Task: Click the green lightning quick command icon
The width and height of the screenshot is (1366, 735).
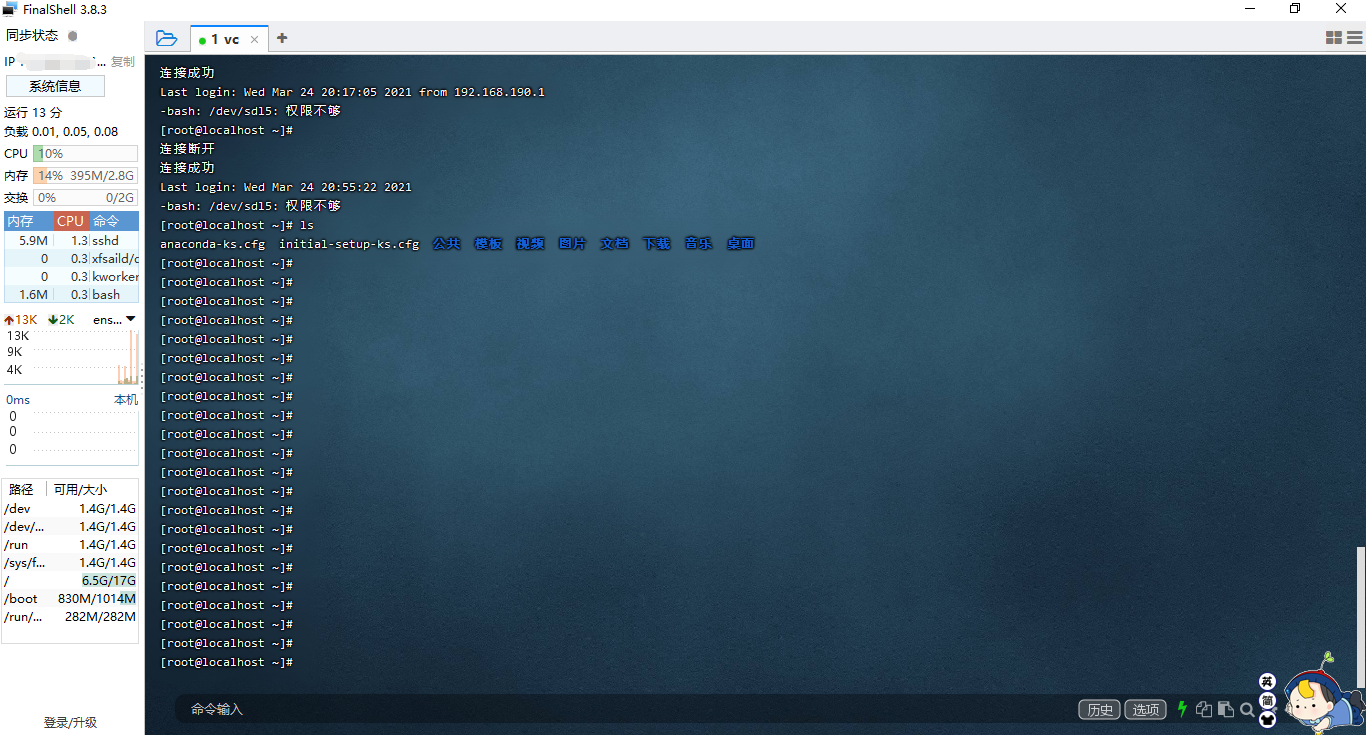Action: coord(1183,709)
